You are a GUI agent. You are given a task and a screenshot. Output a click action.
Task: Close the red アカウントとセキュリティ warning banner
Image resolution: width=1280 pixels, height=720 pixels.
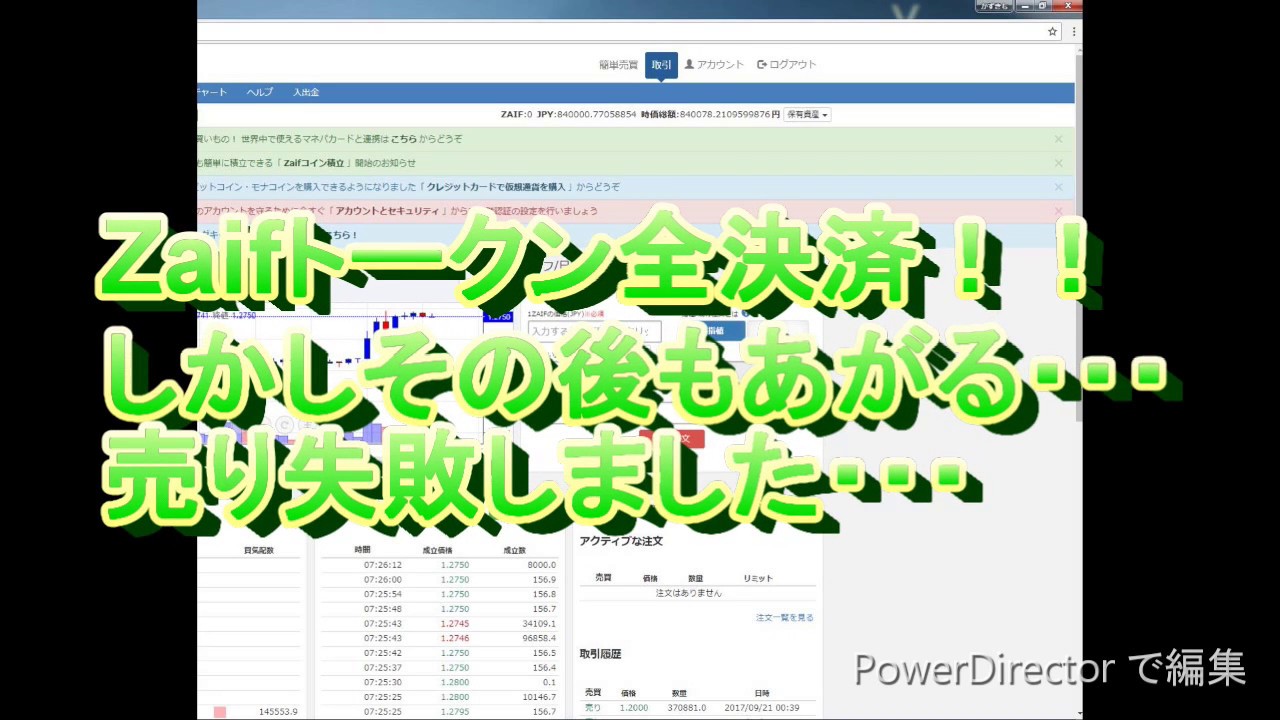point(1058,211)
